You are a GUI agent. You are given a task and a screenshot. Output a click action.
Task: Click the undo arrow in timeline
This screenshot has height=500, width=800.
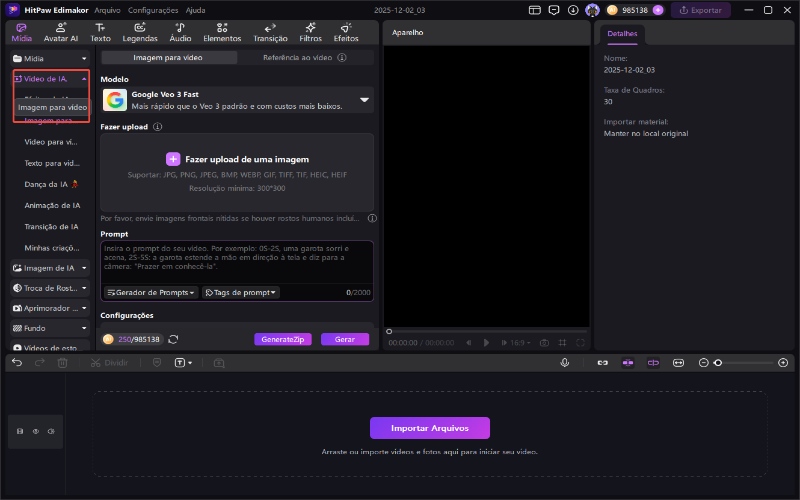[x=17, y=362]
